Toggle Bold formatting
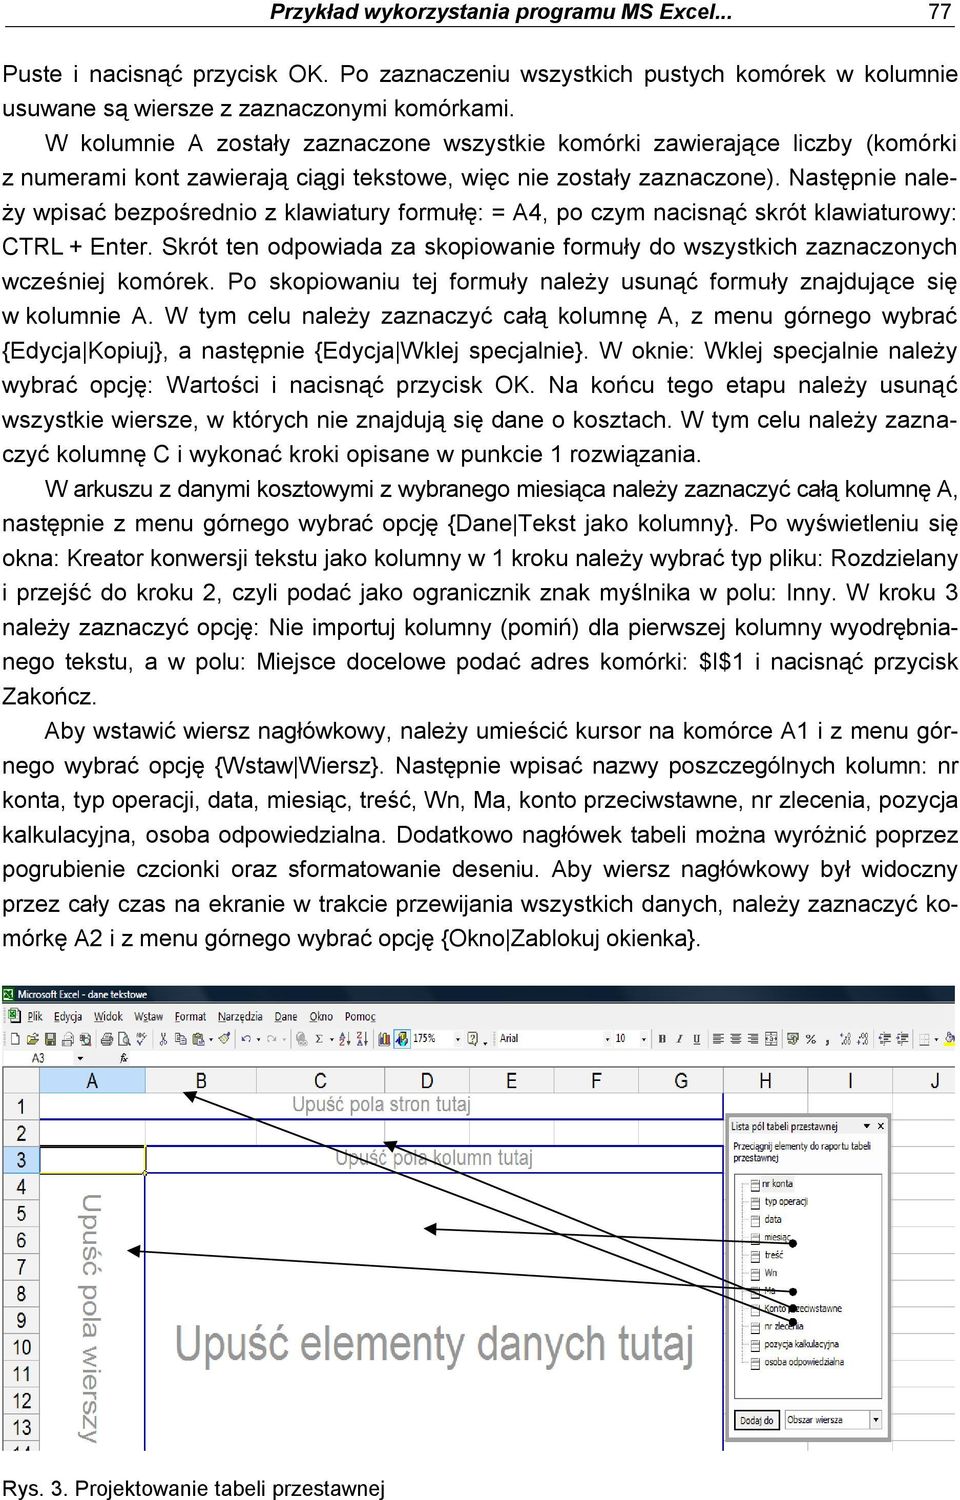 [x=662, y=1038]
